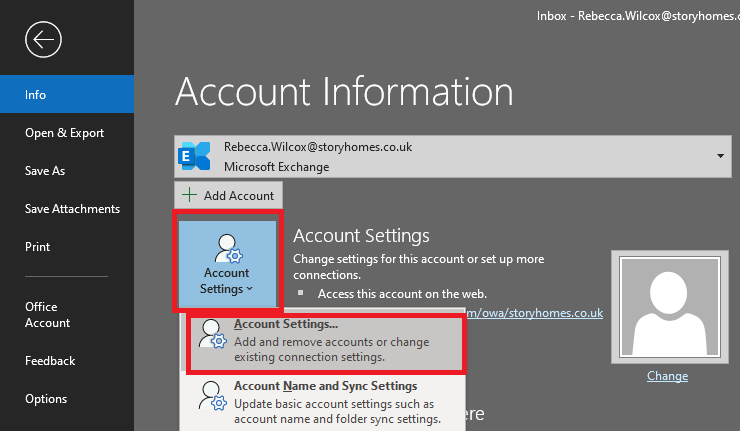This screenshot has width=740, height=431.
Task: Click the Account Settings section heading
Action: (362, 236)
